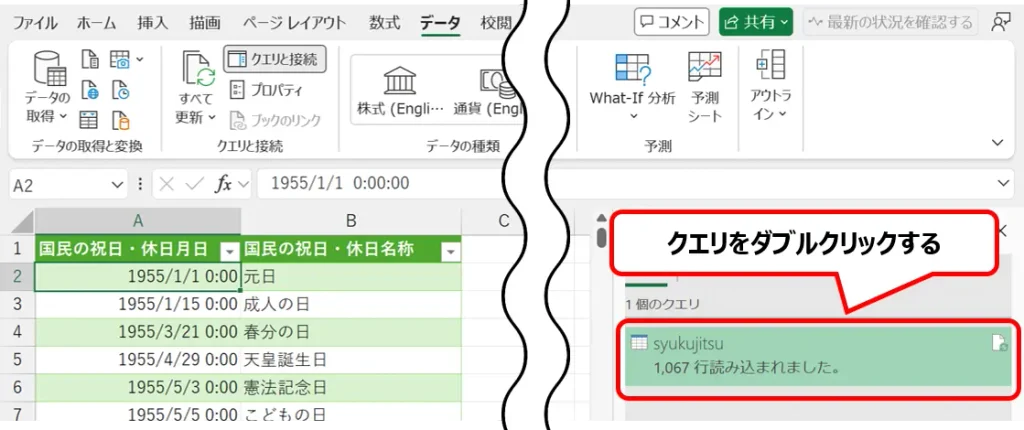Expand the 共有 dropdown arrow
Image resolution: width=1024 pixels, height=430 pixels.
coord(784,22)
